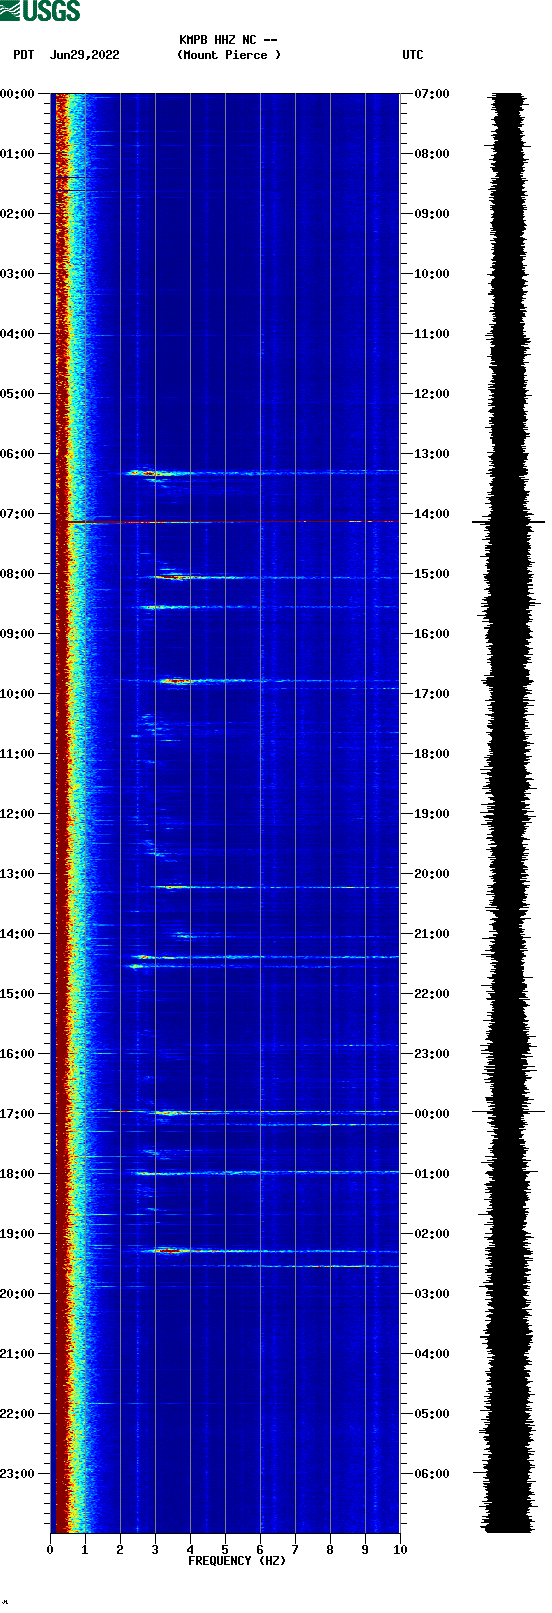
Task: Click the '10' frequency axis tick label
Action: click(x=400, y=1550)
